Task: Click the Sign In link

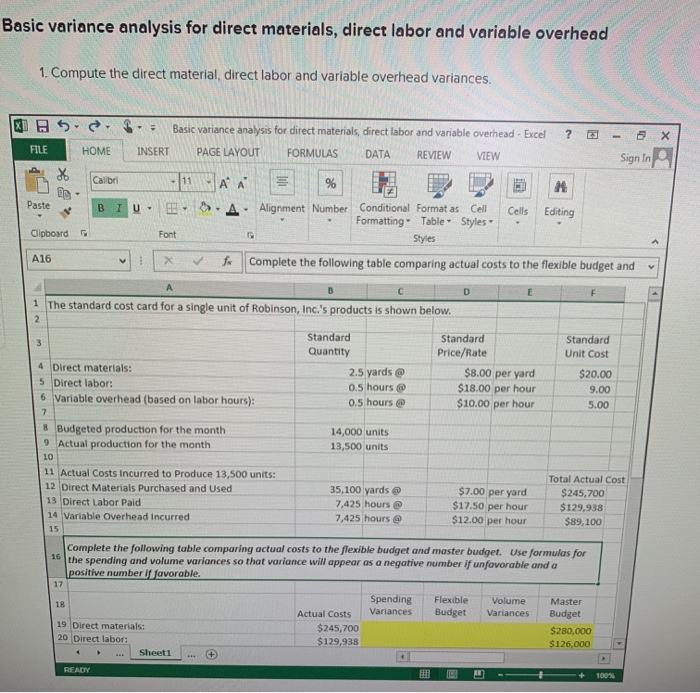Action: [x=635, y=158]
